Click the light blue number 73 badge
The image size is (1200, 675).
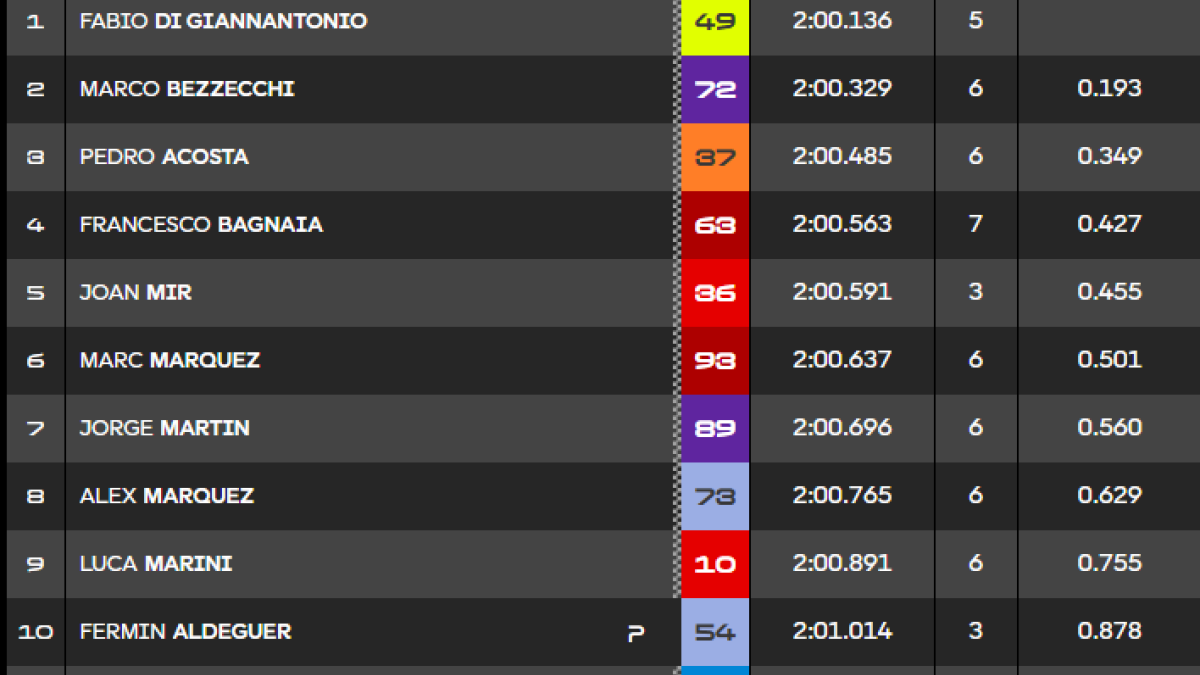point(715,496)
